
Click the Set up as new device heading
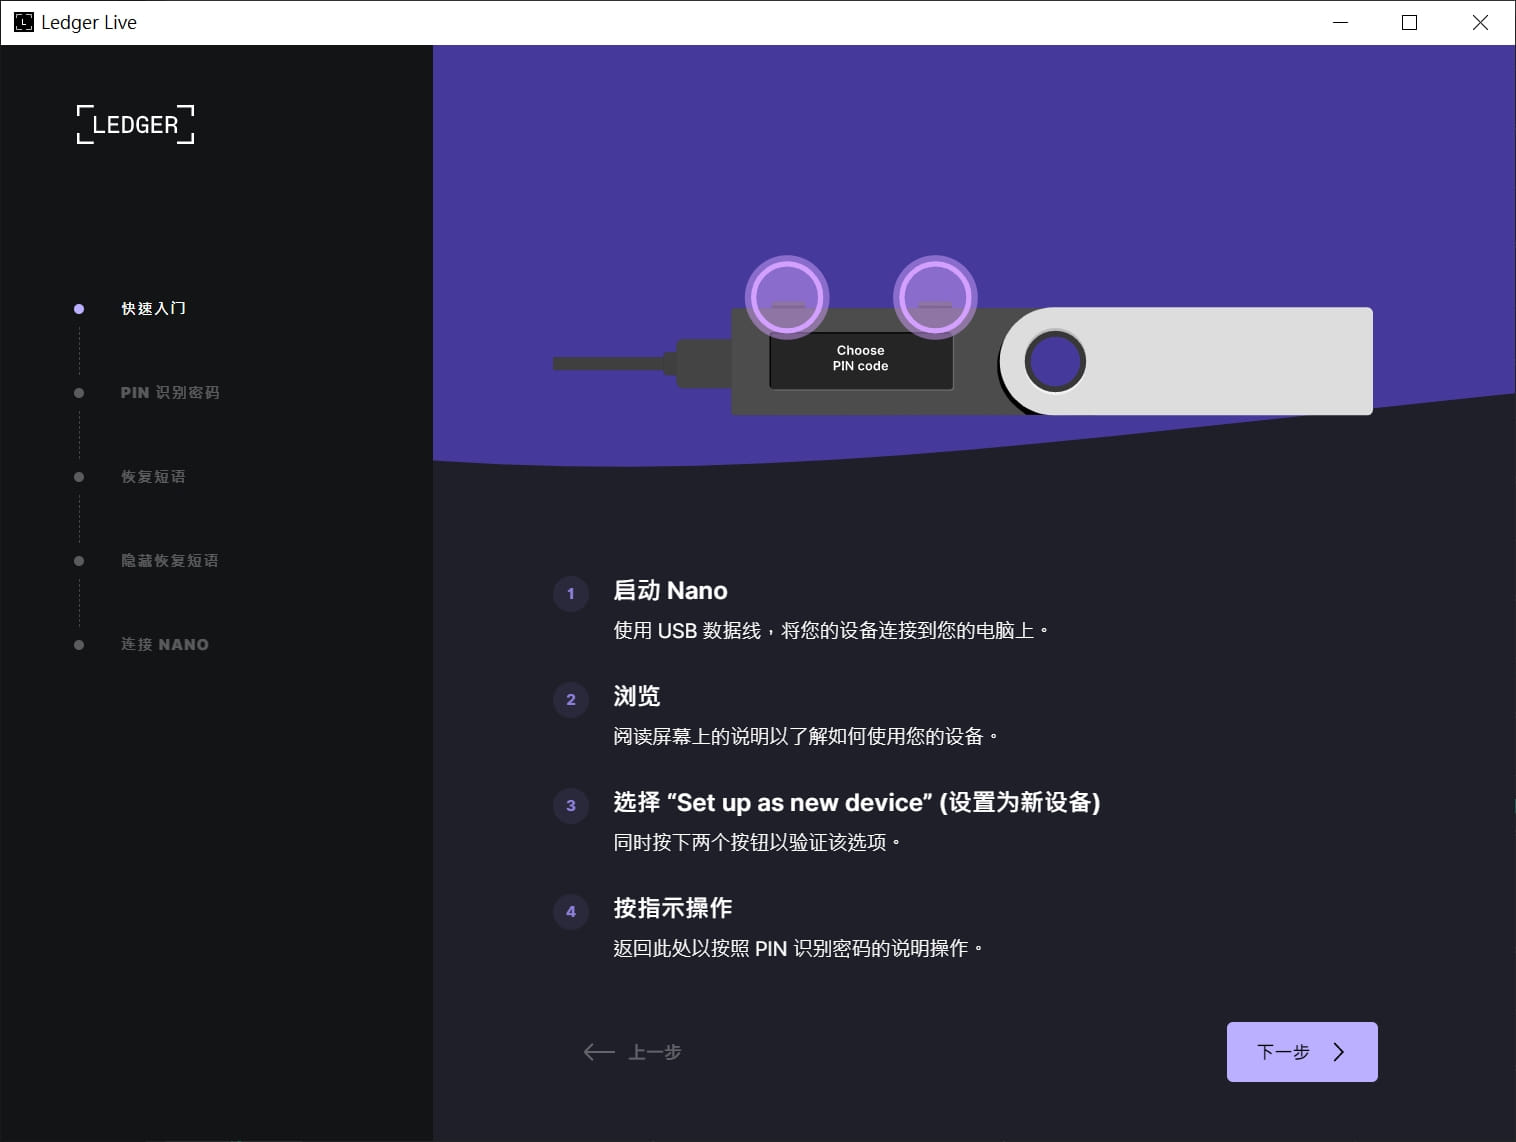click(x=857, y=803)
